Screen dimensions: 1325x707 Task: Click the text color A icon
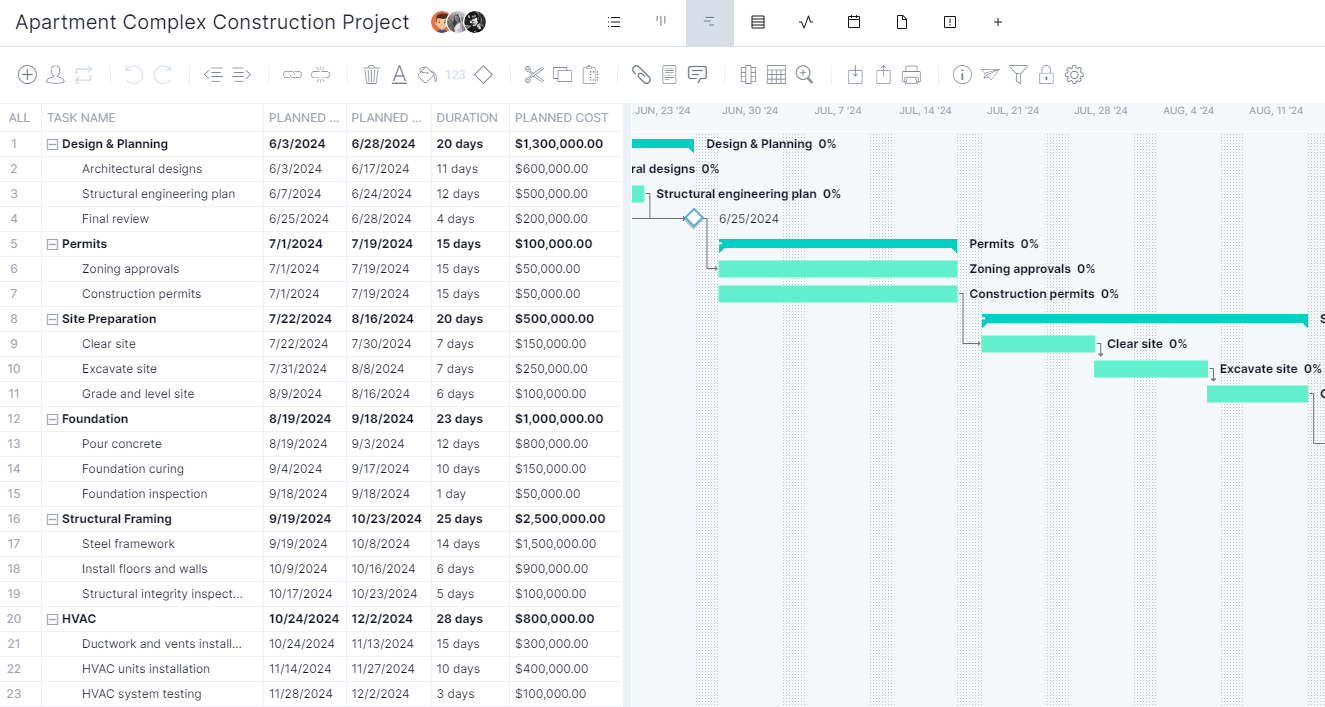coord(399,74)
